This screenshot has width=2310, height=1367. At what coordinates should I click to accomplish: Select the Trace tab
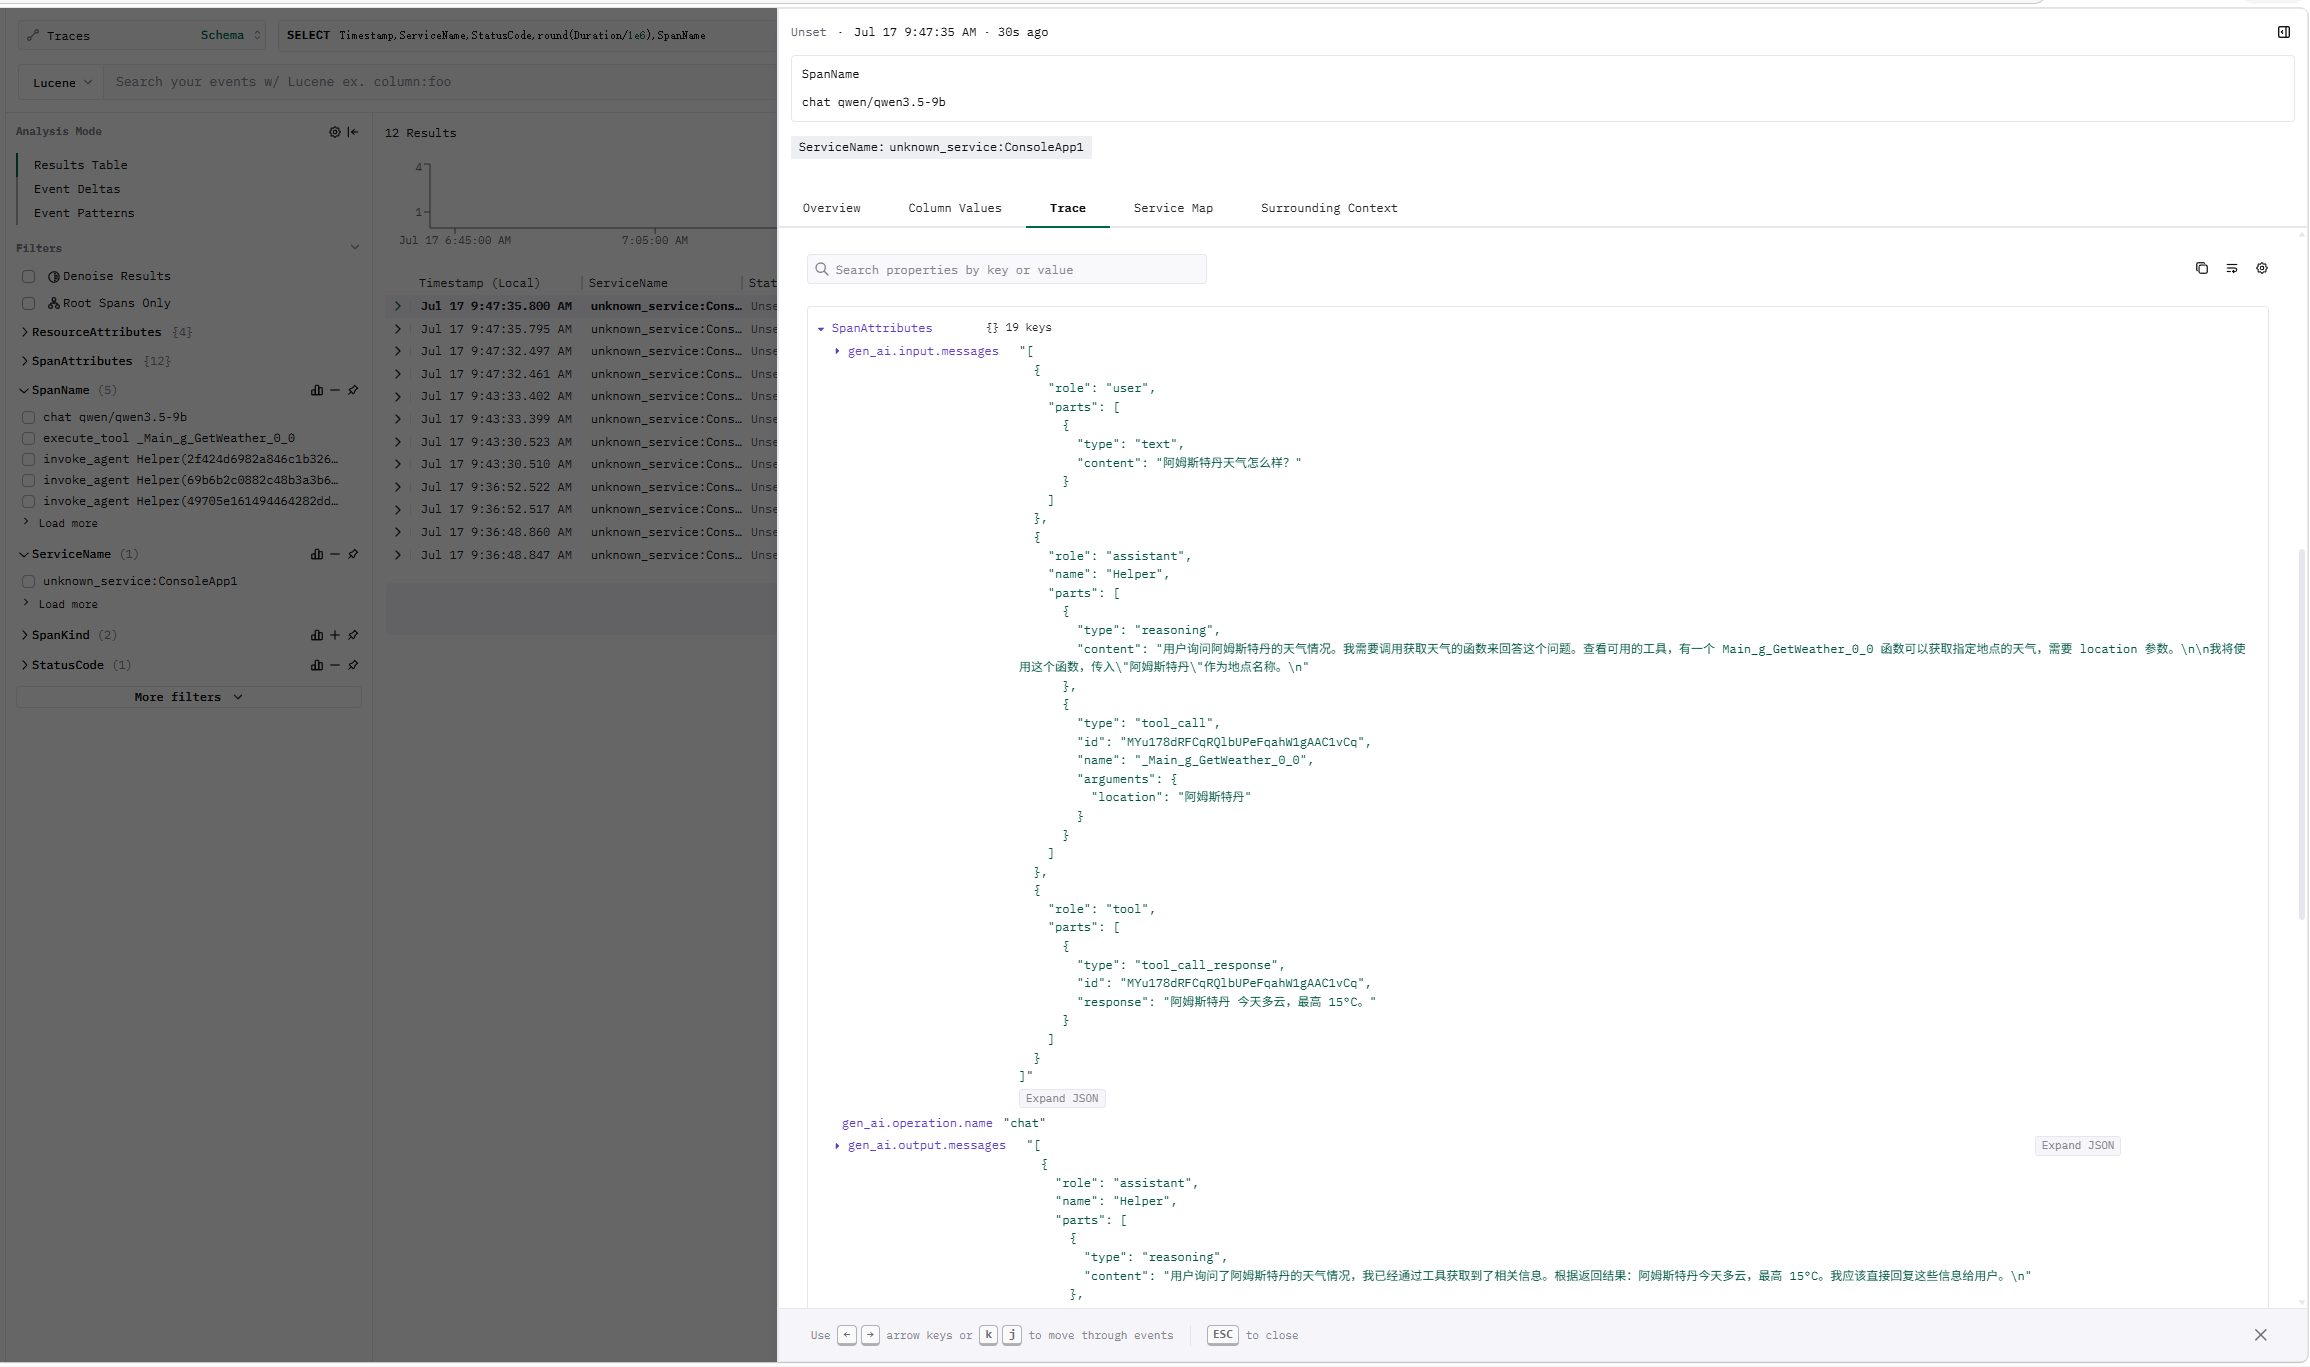(x=1067, y=208)
